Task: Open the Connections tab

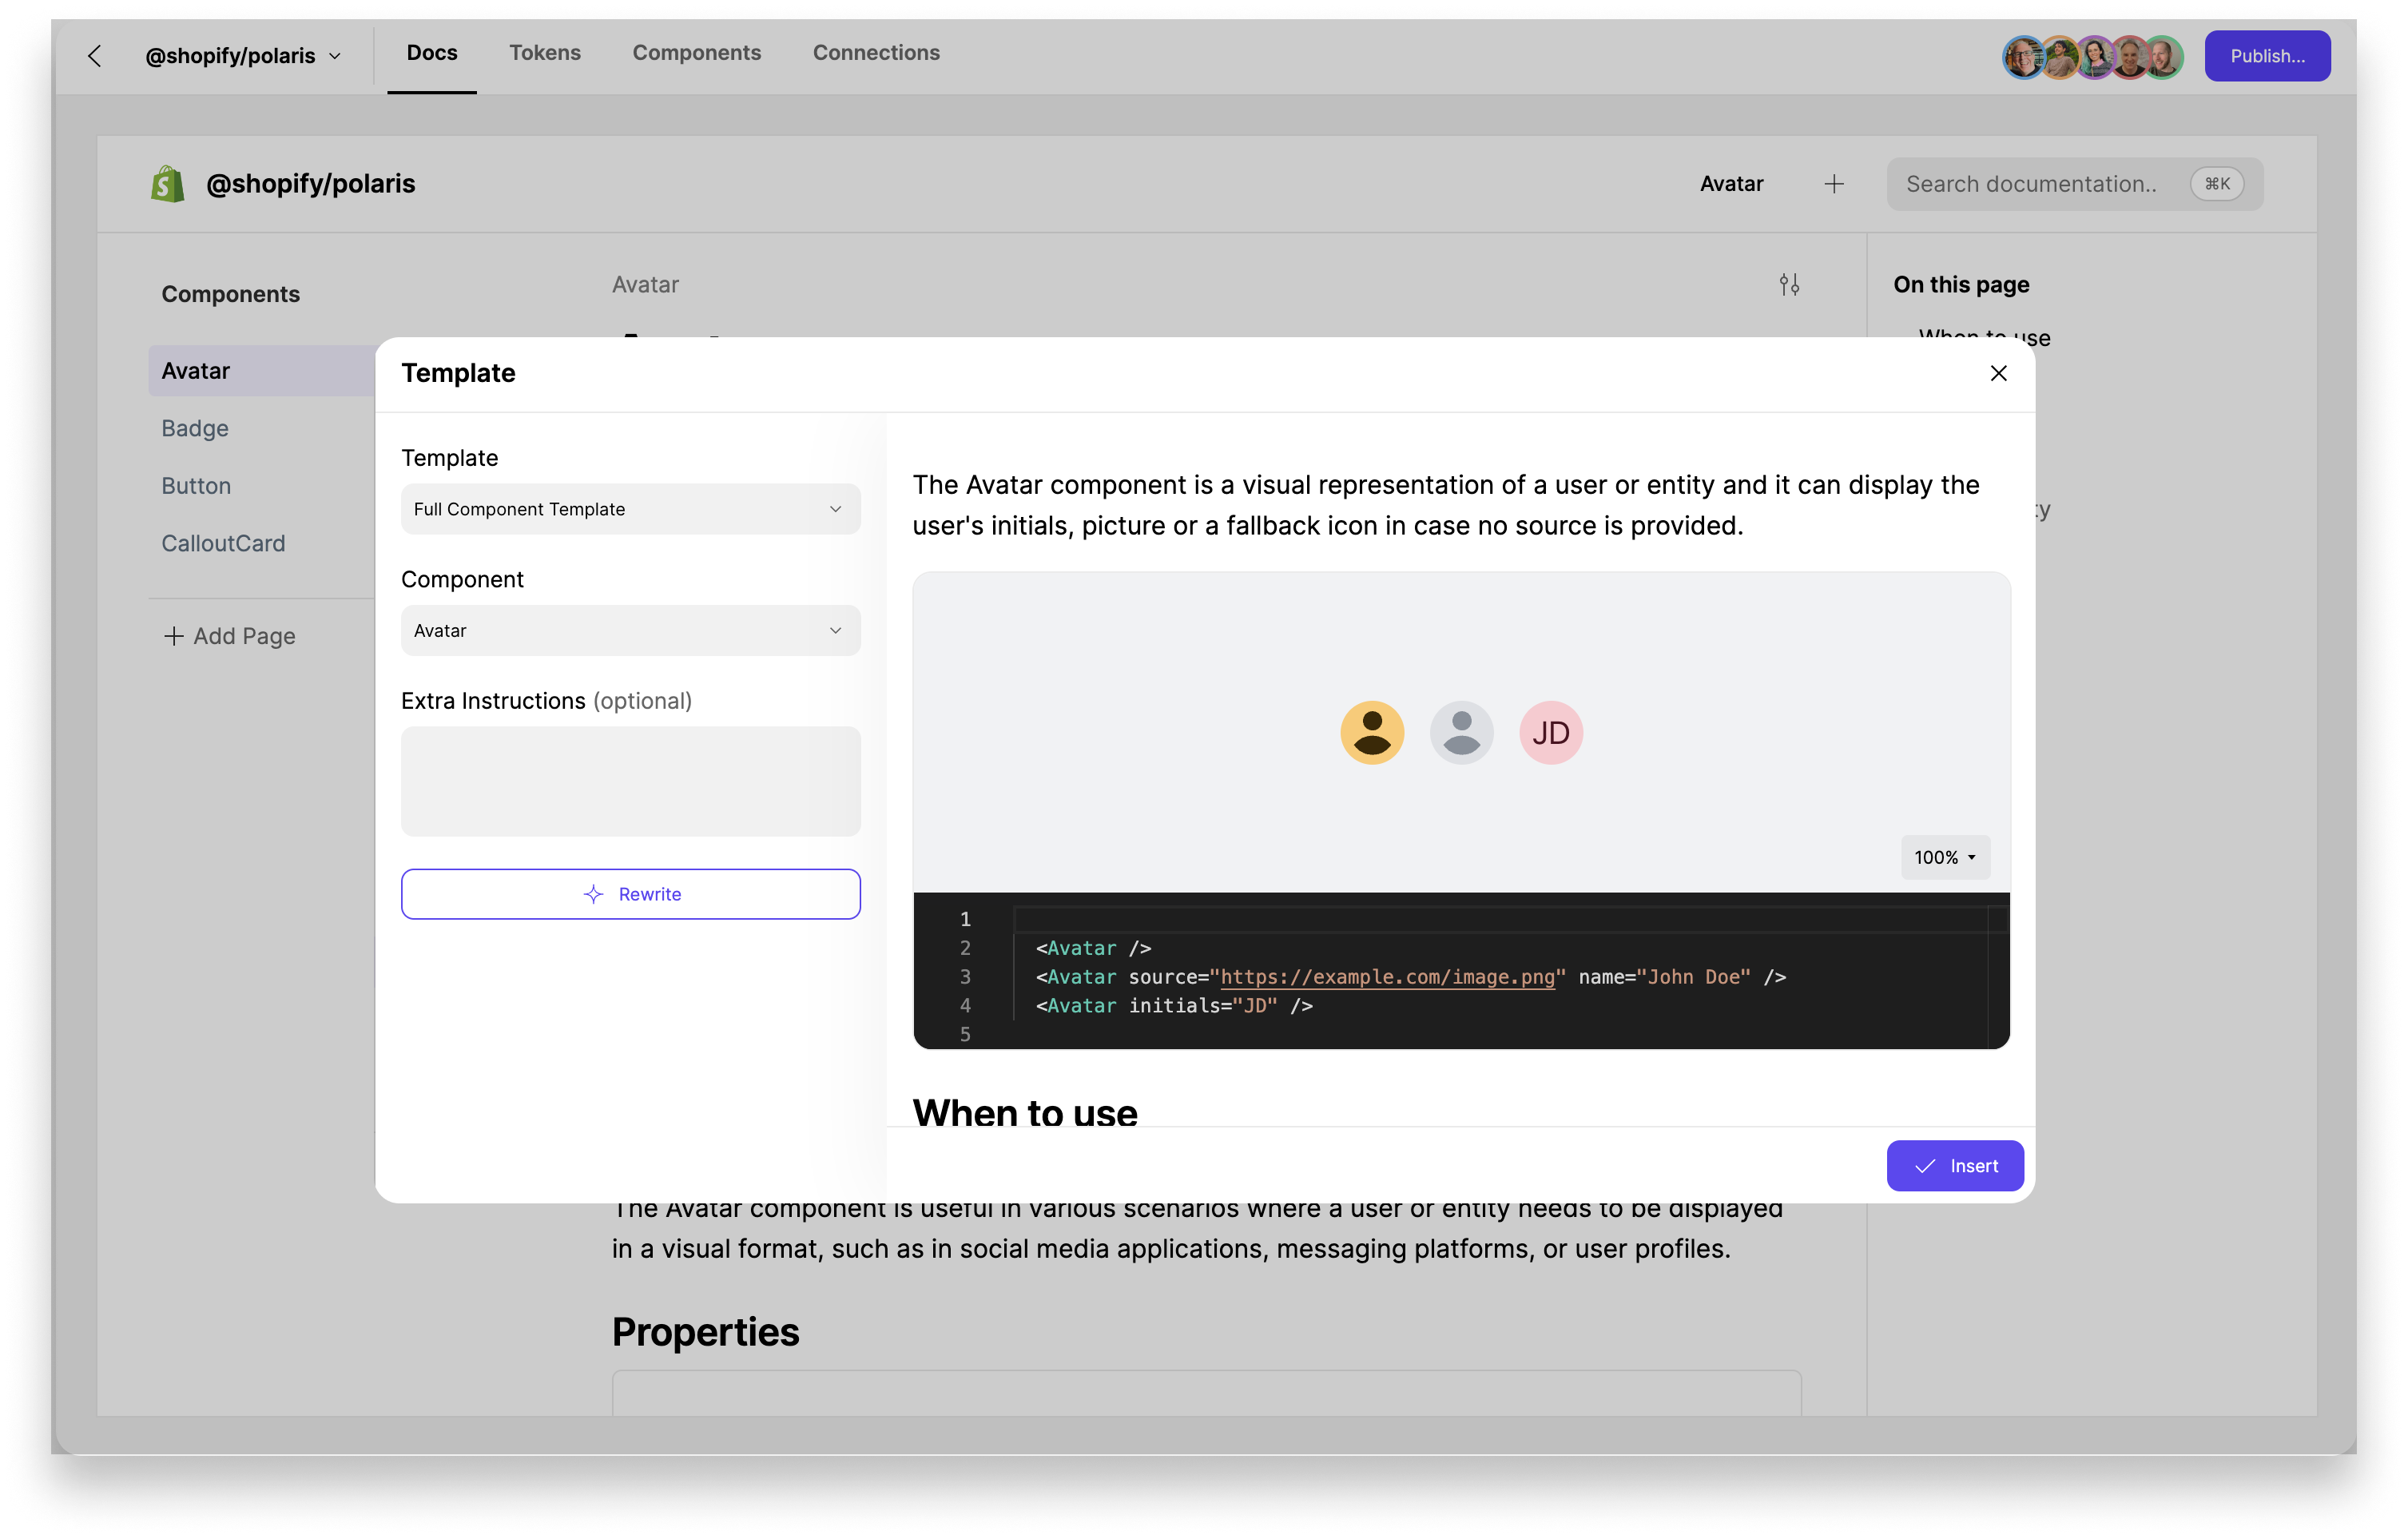Action: [x=876, y=53]
